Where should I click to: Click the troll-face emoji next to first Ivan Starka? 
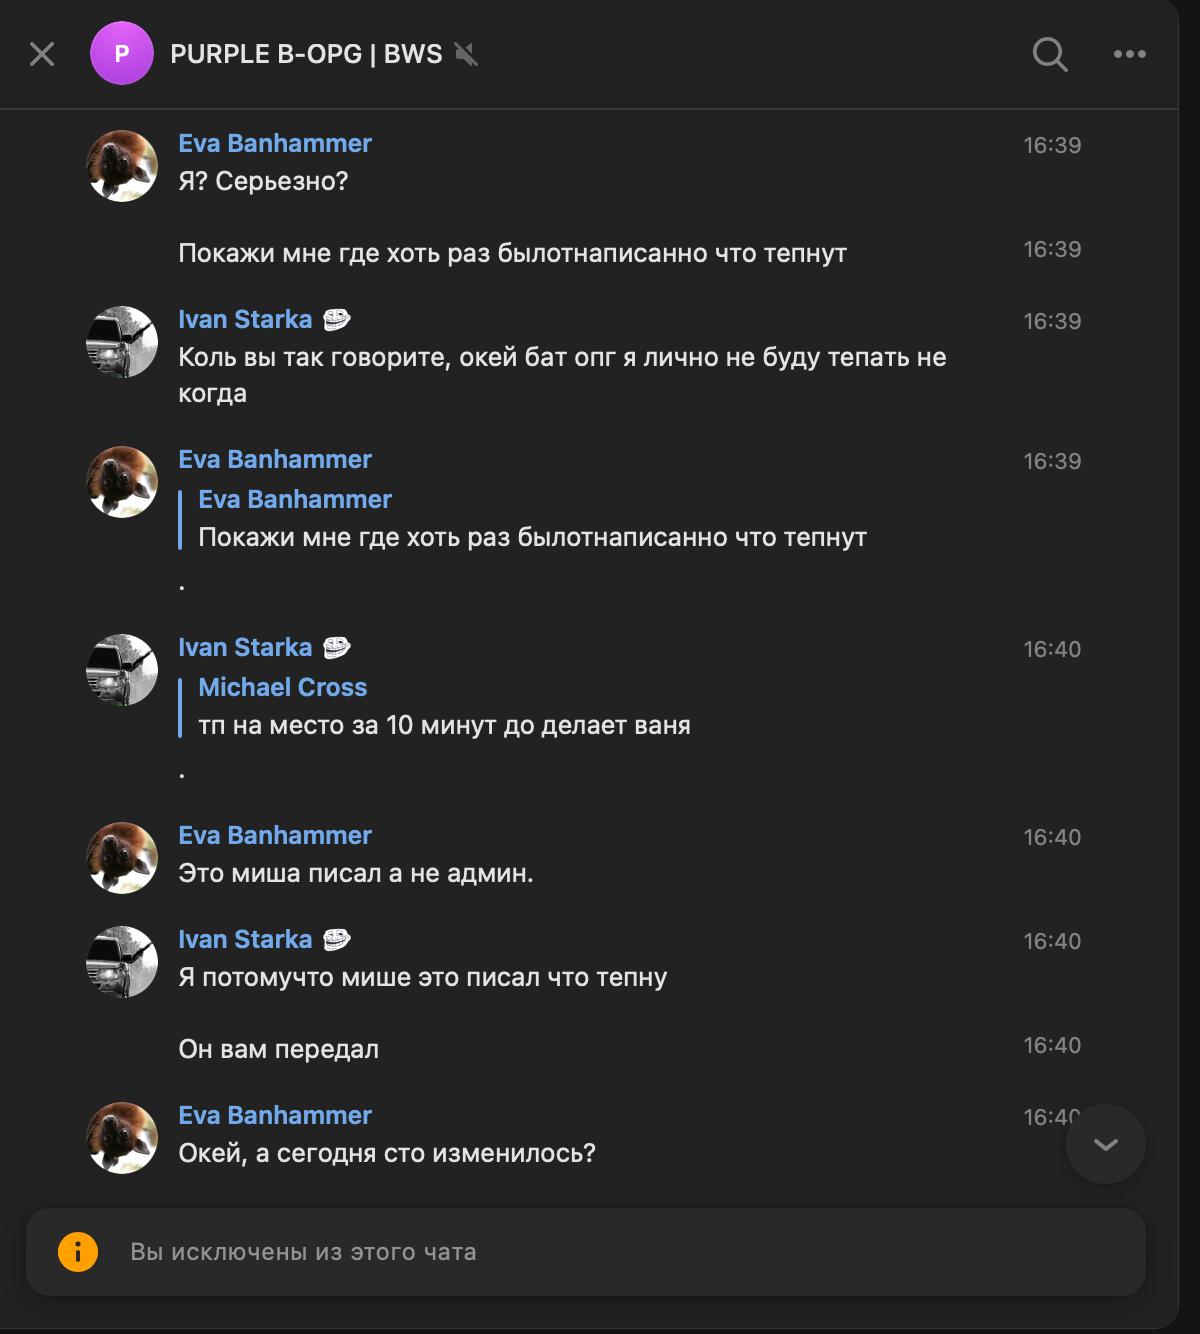coord(337,320)
